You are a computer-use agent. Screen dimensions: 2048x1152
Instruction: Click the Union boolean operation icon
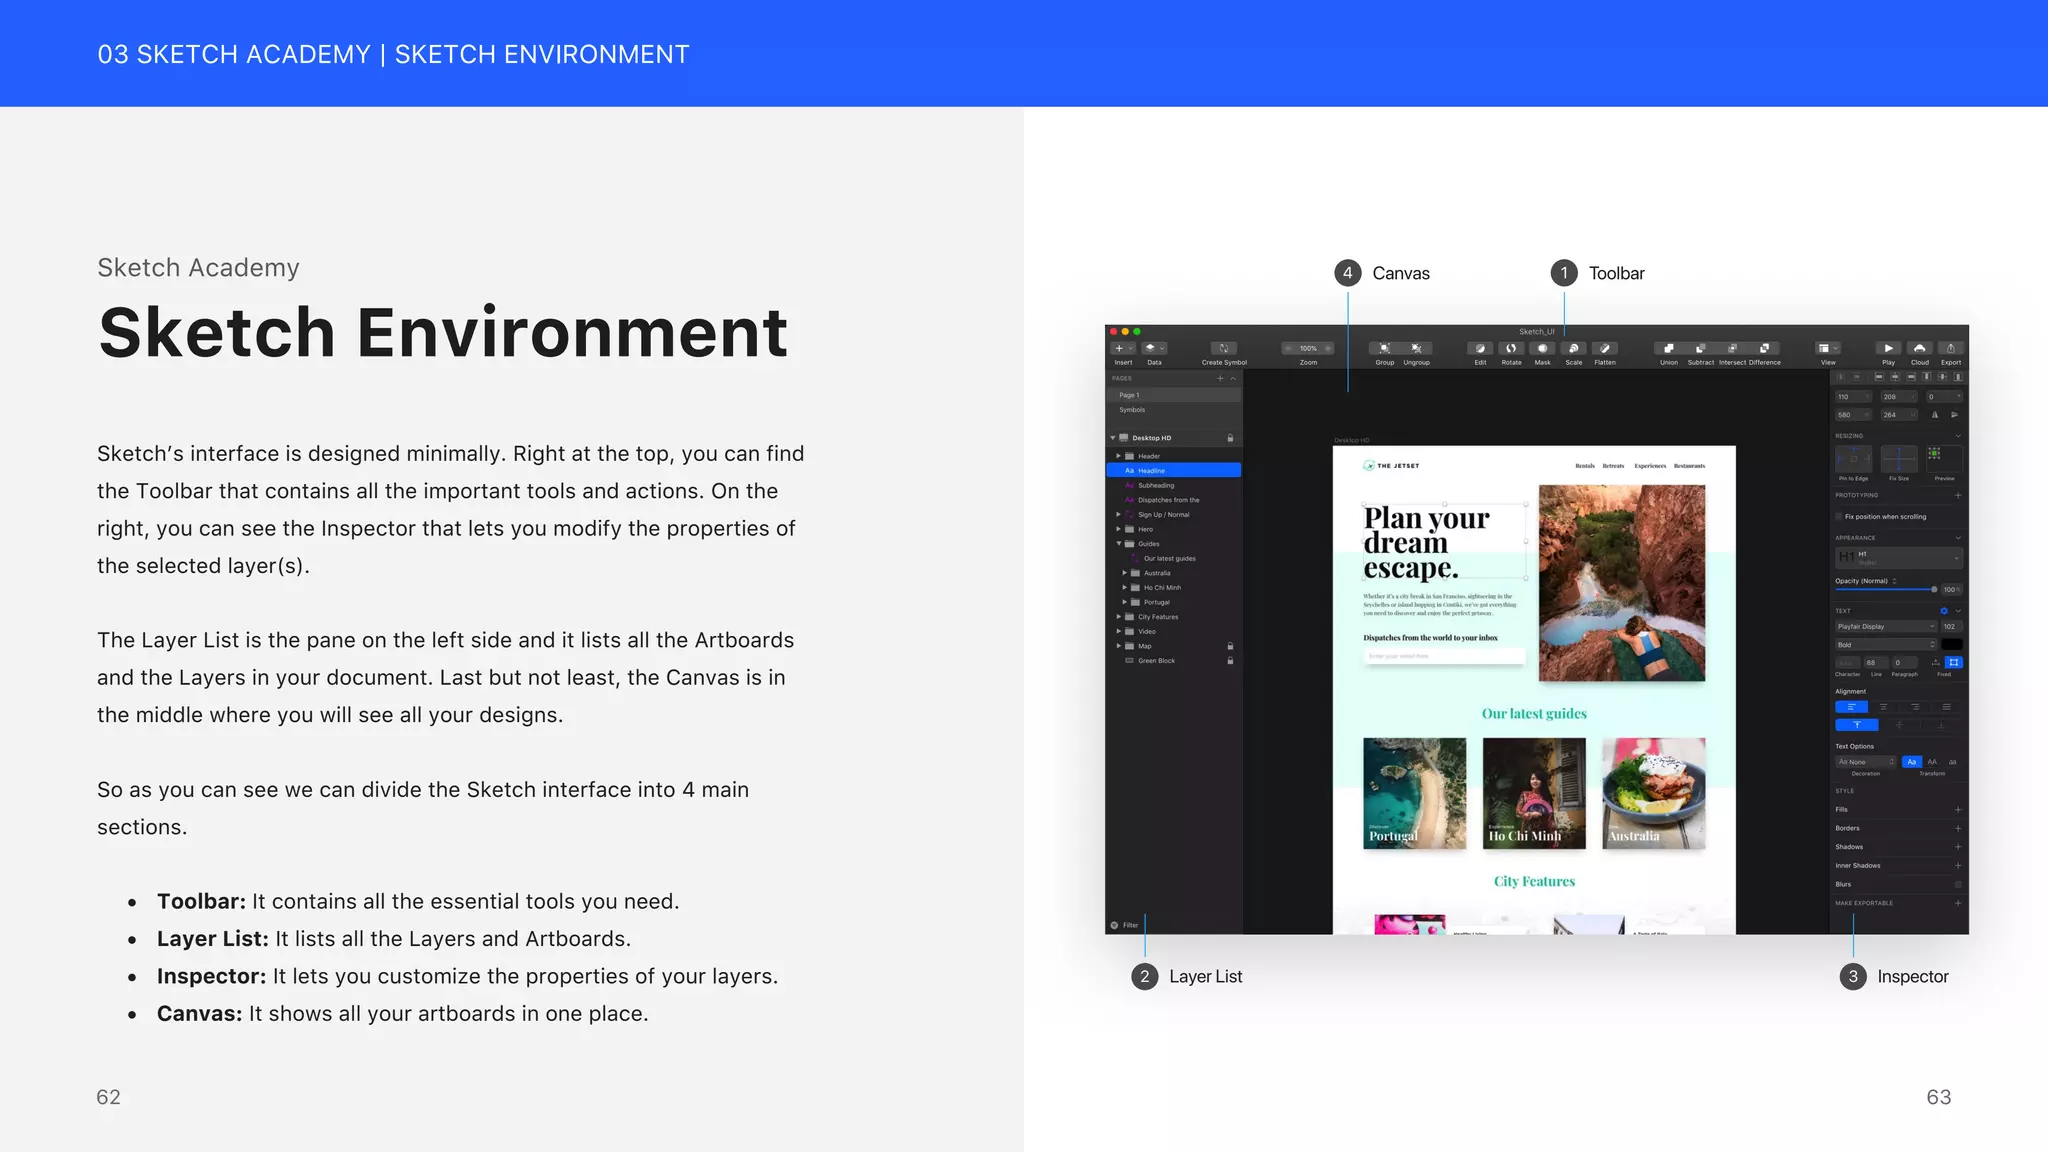[1668, 349]
